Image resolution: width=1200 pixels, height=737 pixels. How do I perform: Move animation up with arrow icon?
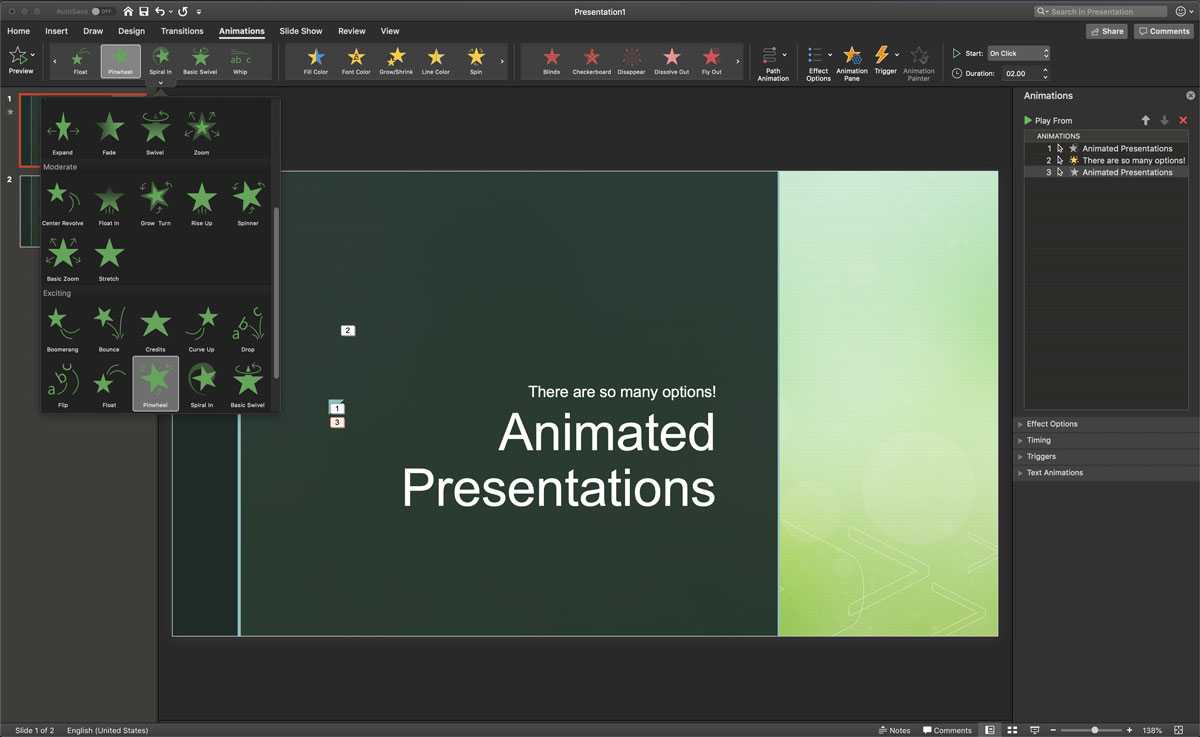click(1146, 120)
